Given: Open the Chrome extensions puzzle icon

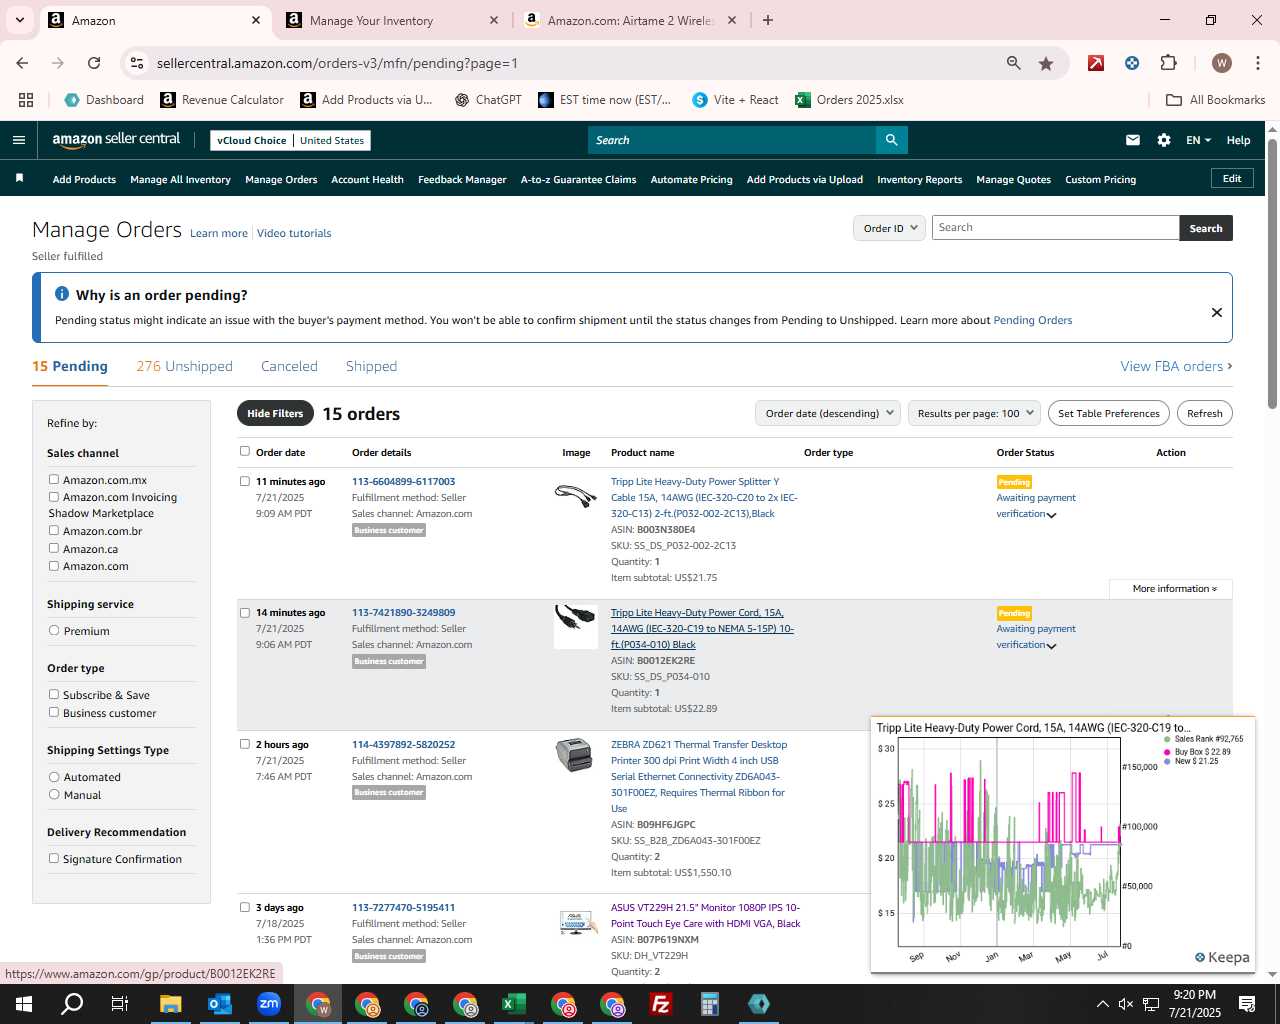Looking at the screenshot, I should click(1168, 63).
